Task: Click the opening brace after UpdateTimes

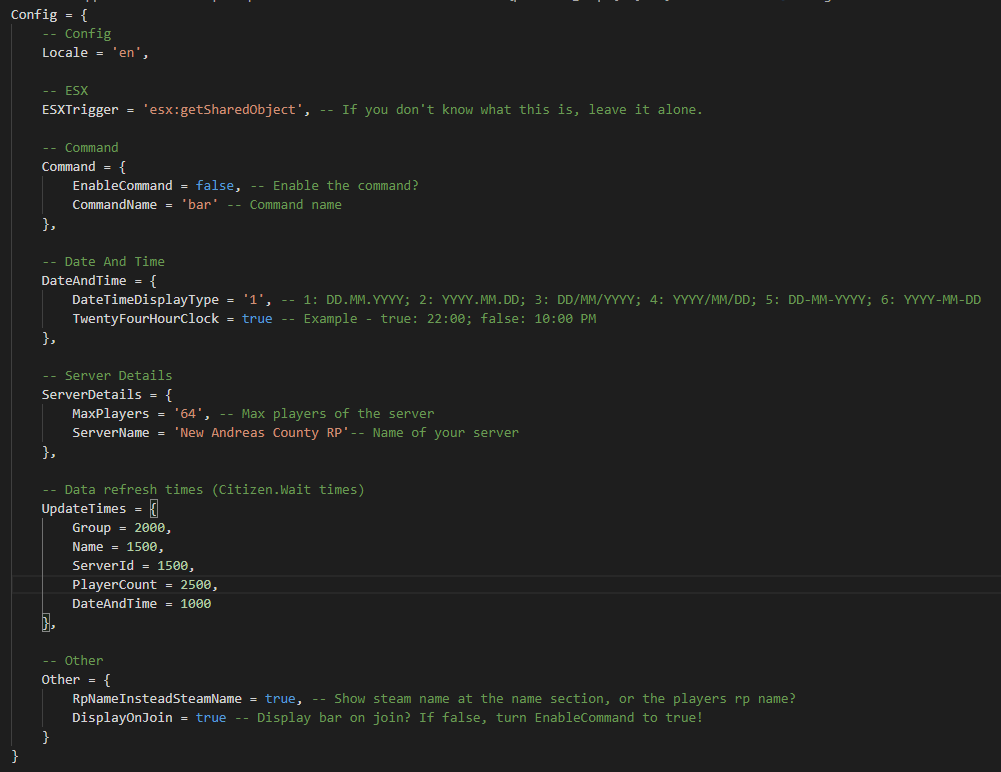Action: coord(153,509)
